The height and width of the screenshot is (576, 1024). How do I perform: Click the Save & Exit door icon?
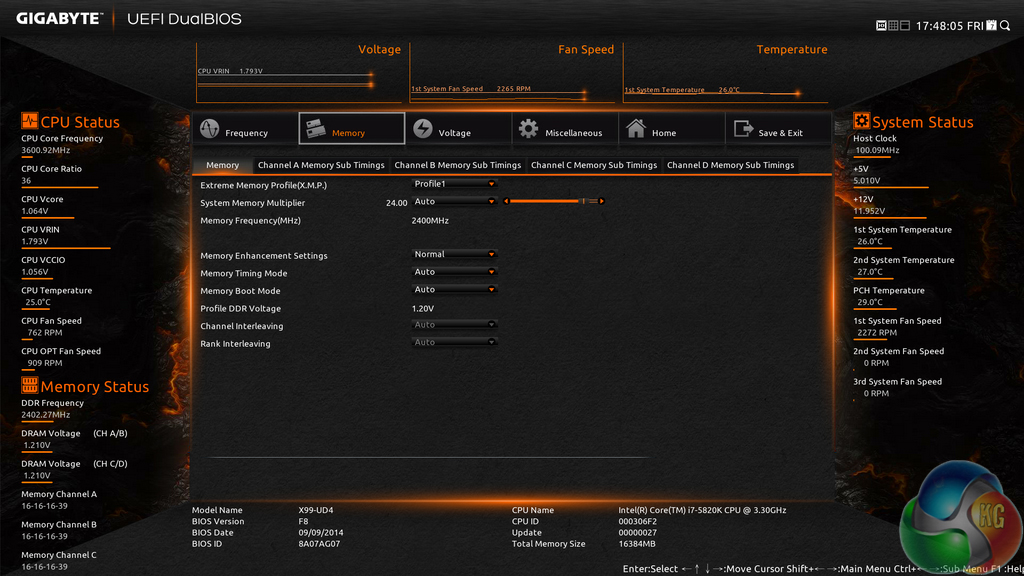coord(743,130)
